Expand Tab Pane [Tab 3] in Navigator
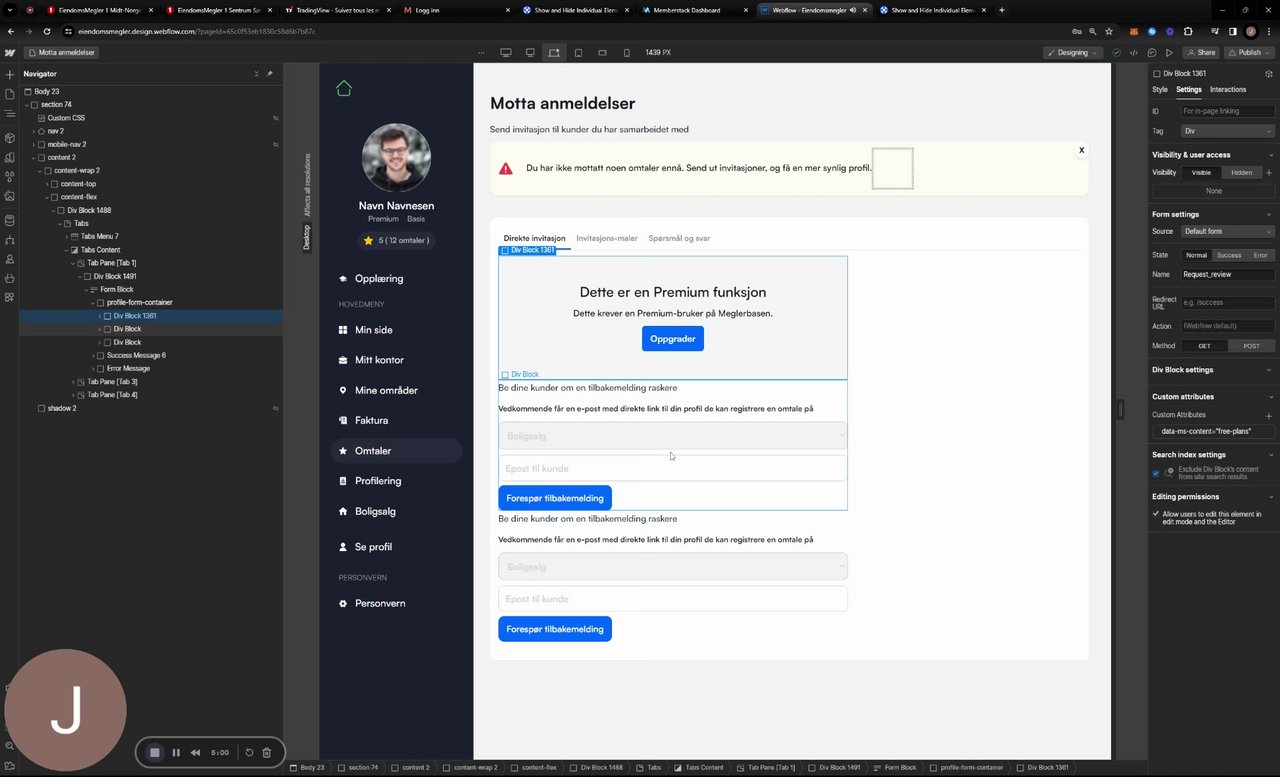The image size is (1280, 777). click(73, 382)
